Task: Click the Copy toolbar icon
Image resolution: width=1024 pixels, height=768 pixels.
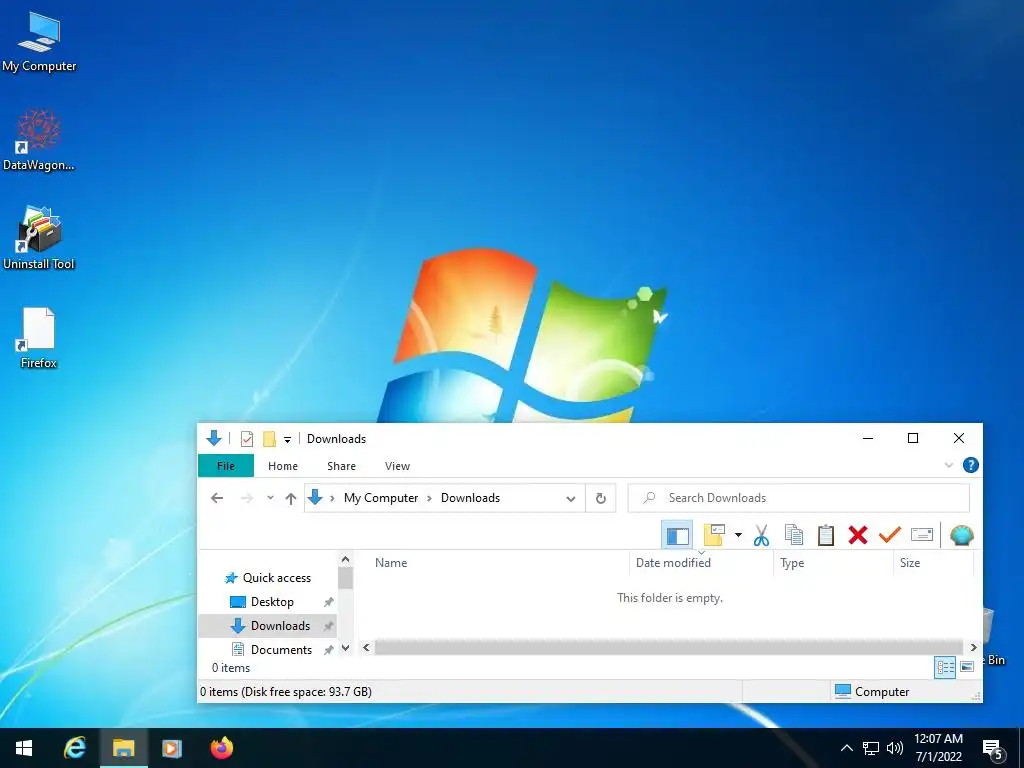Action: [793, 535]
